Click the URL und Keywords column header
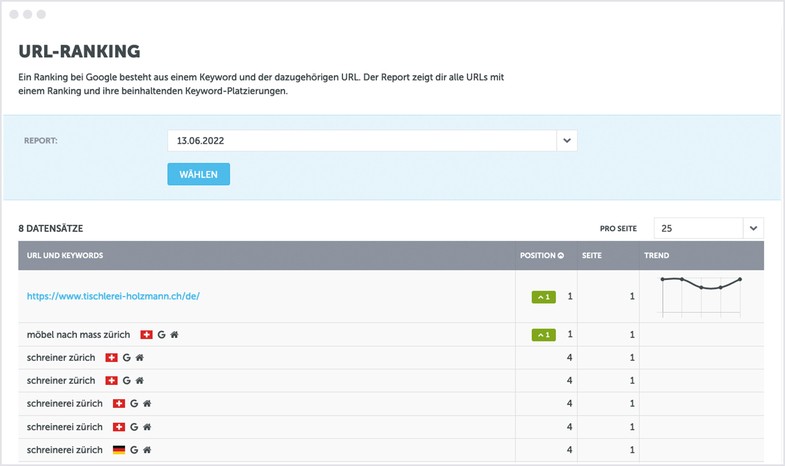The image size is (785, 466). tap(65, 256)
